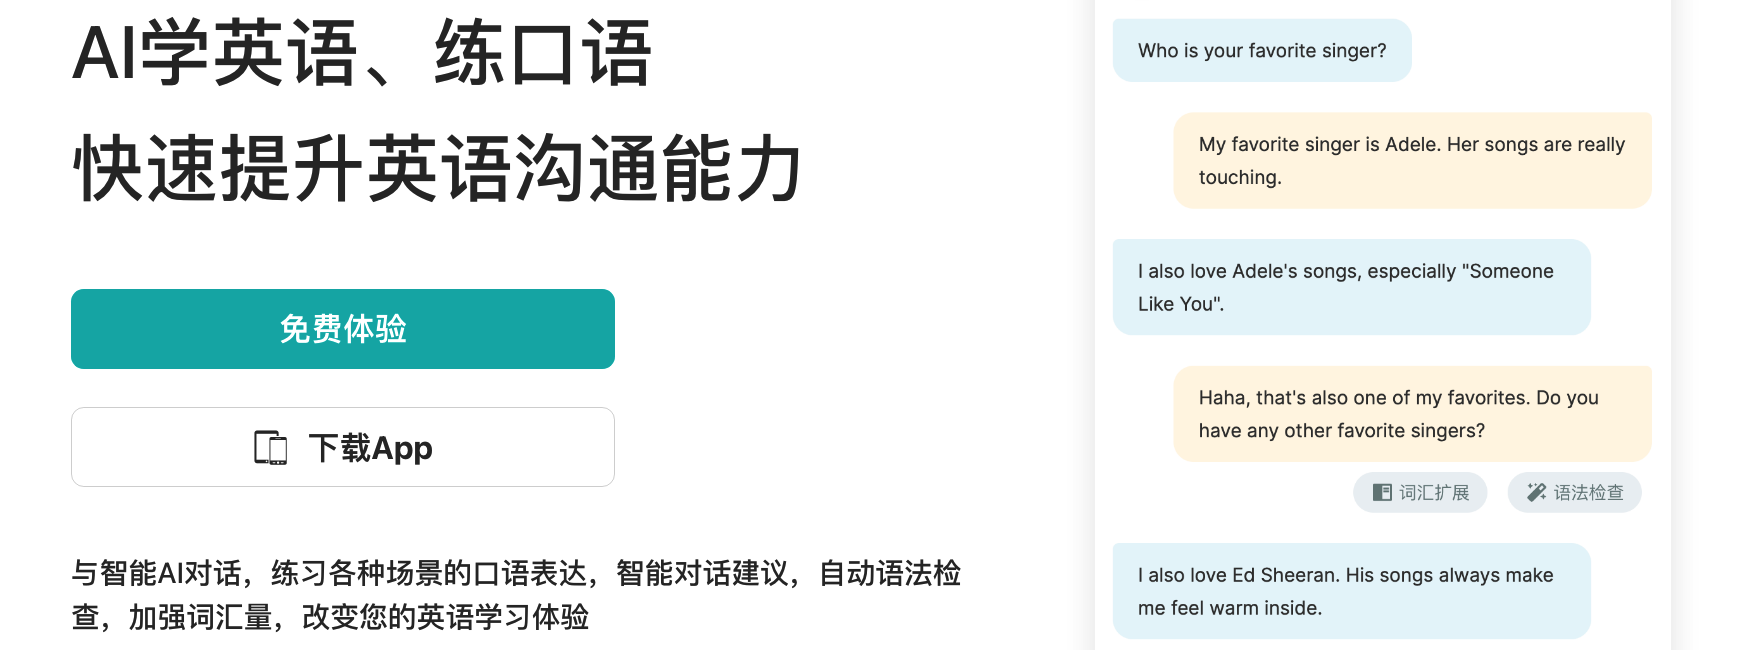Select the "I also love Ed Sheeran" message bubble

pos(1351,591)
